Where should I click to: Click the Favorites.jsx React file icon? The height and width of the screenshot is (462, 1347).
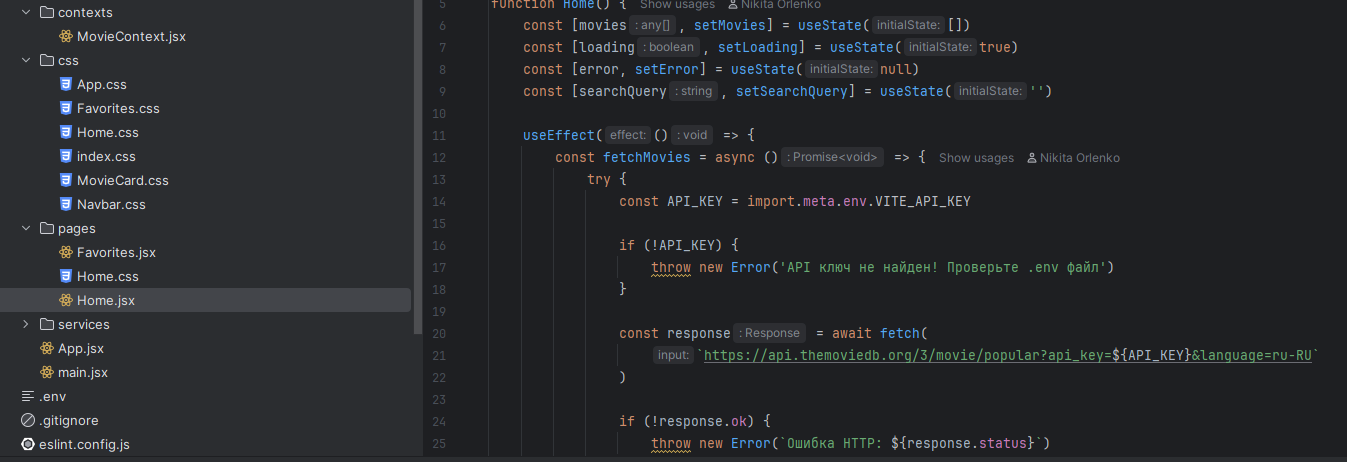point(66,252)
